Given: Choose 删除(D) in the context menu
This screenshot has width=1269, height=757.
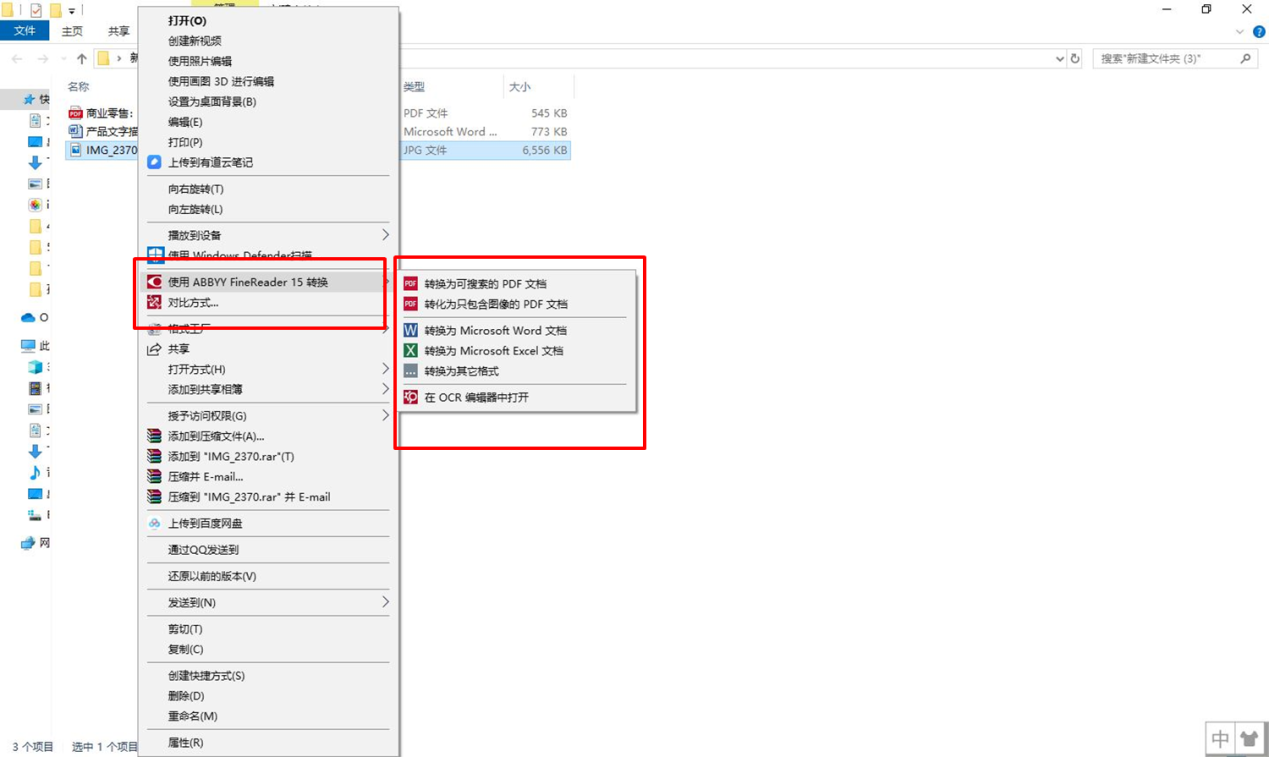Looking at the screenshot, I should point(186,696).
